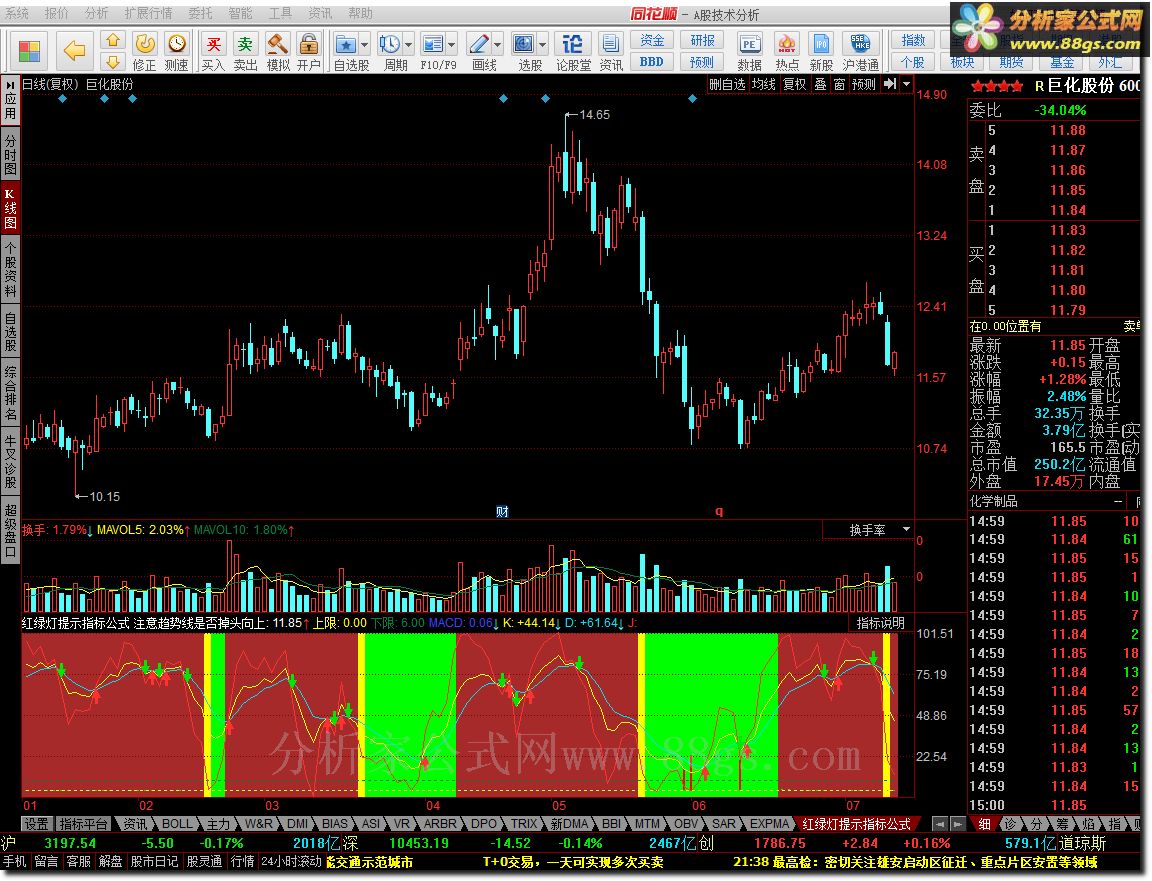Toggle the 复权 price adjustment option

click(x=794, y=84)
